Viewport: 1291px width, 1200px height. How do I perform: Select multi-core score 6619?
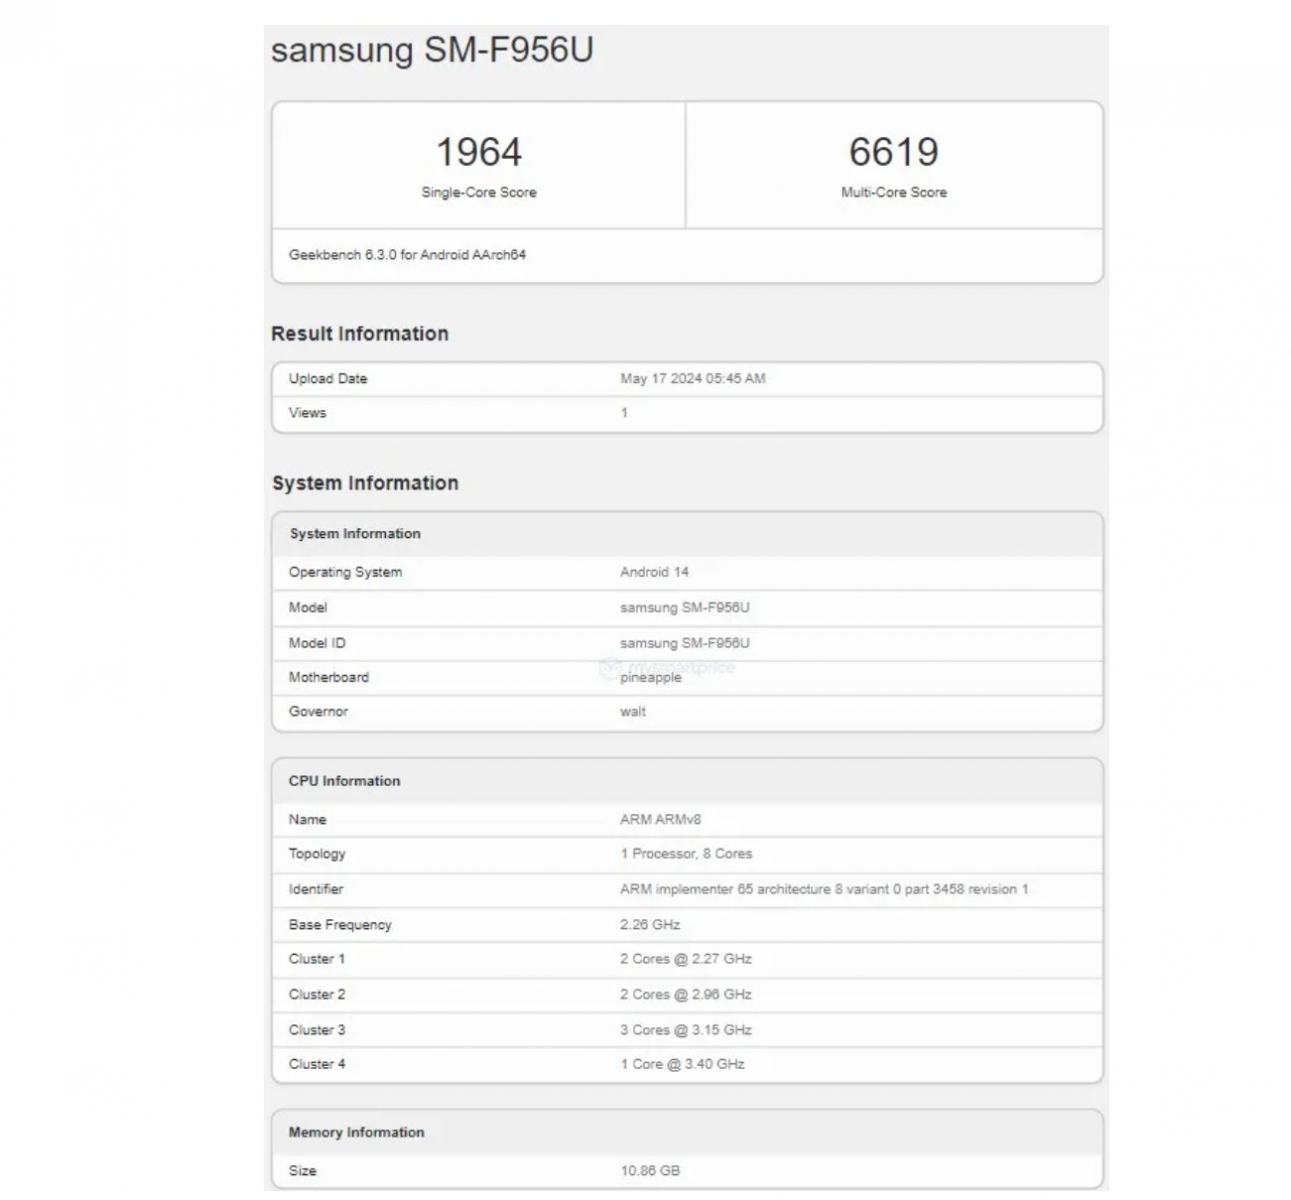tap(894, 152)
